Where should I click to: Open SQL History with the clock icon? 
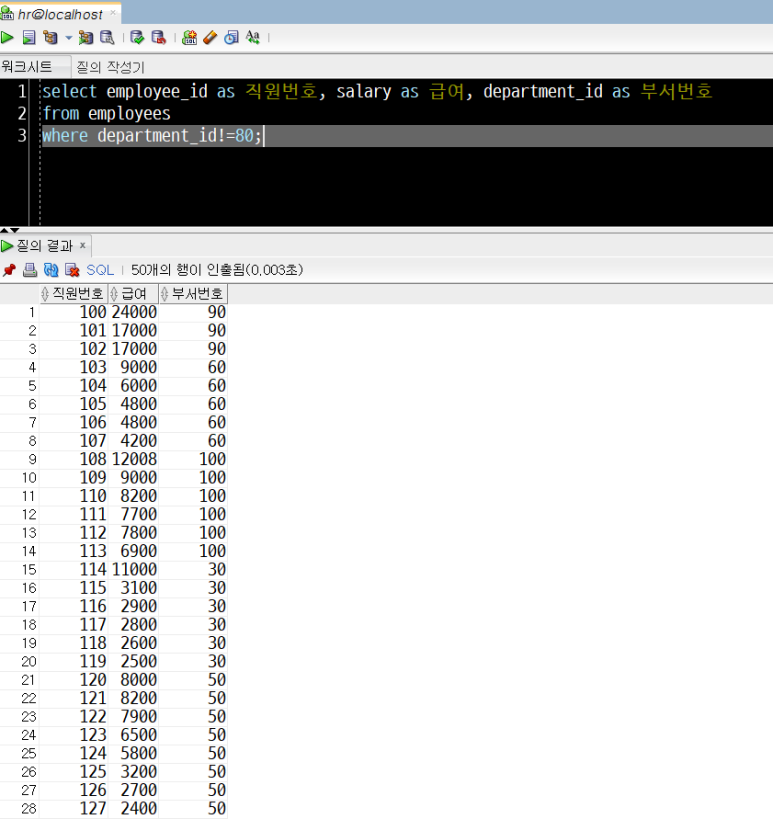click(x=231, y=38)
